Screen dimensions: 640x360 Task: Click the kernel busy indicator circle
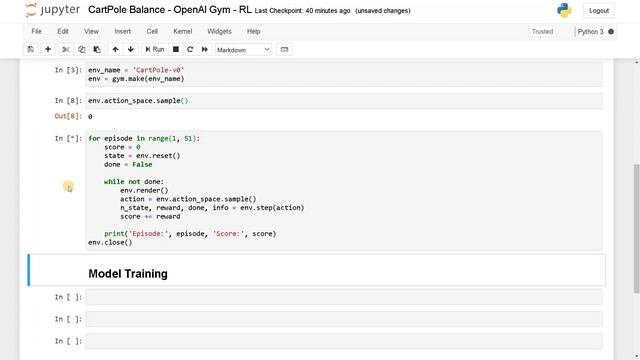point(611,31)
